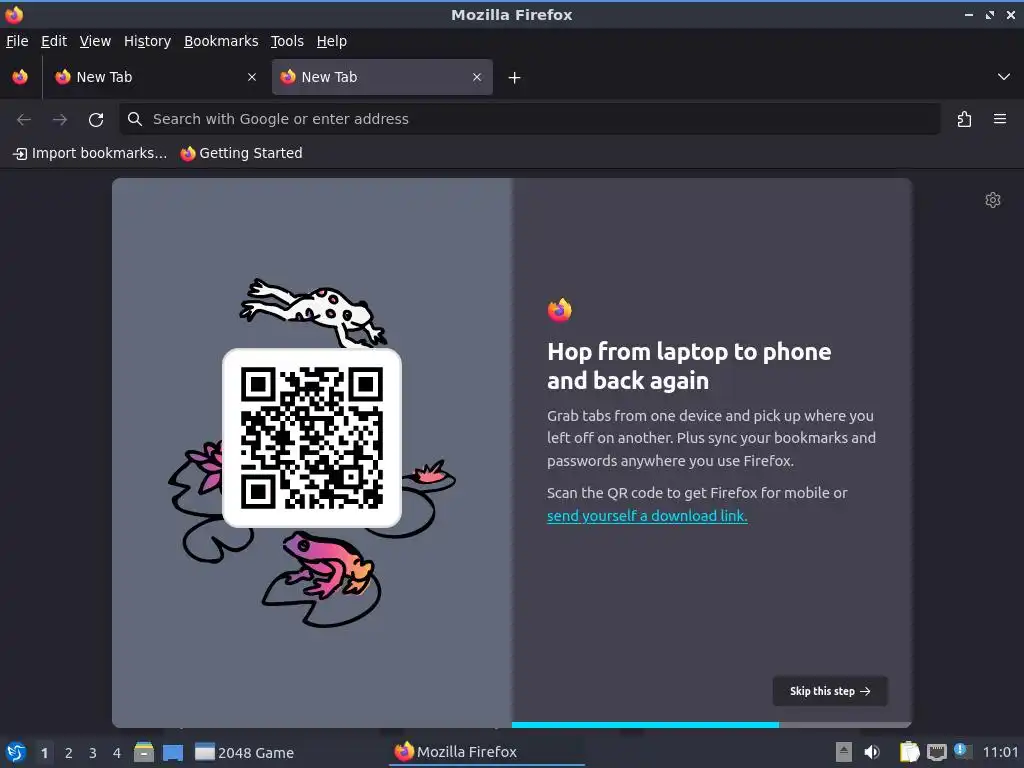
Task: Open the Firefox hamburger application menu
Action: point(1000,119)
